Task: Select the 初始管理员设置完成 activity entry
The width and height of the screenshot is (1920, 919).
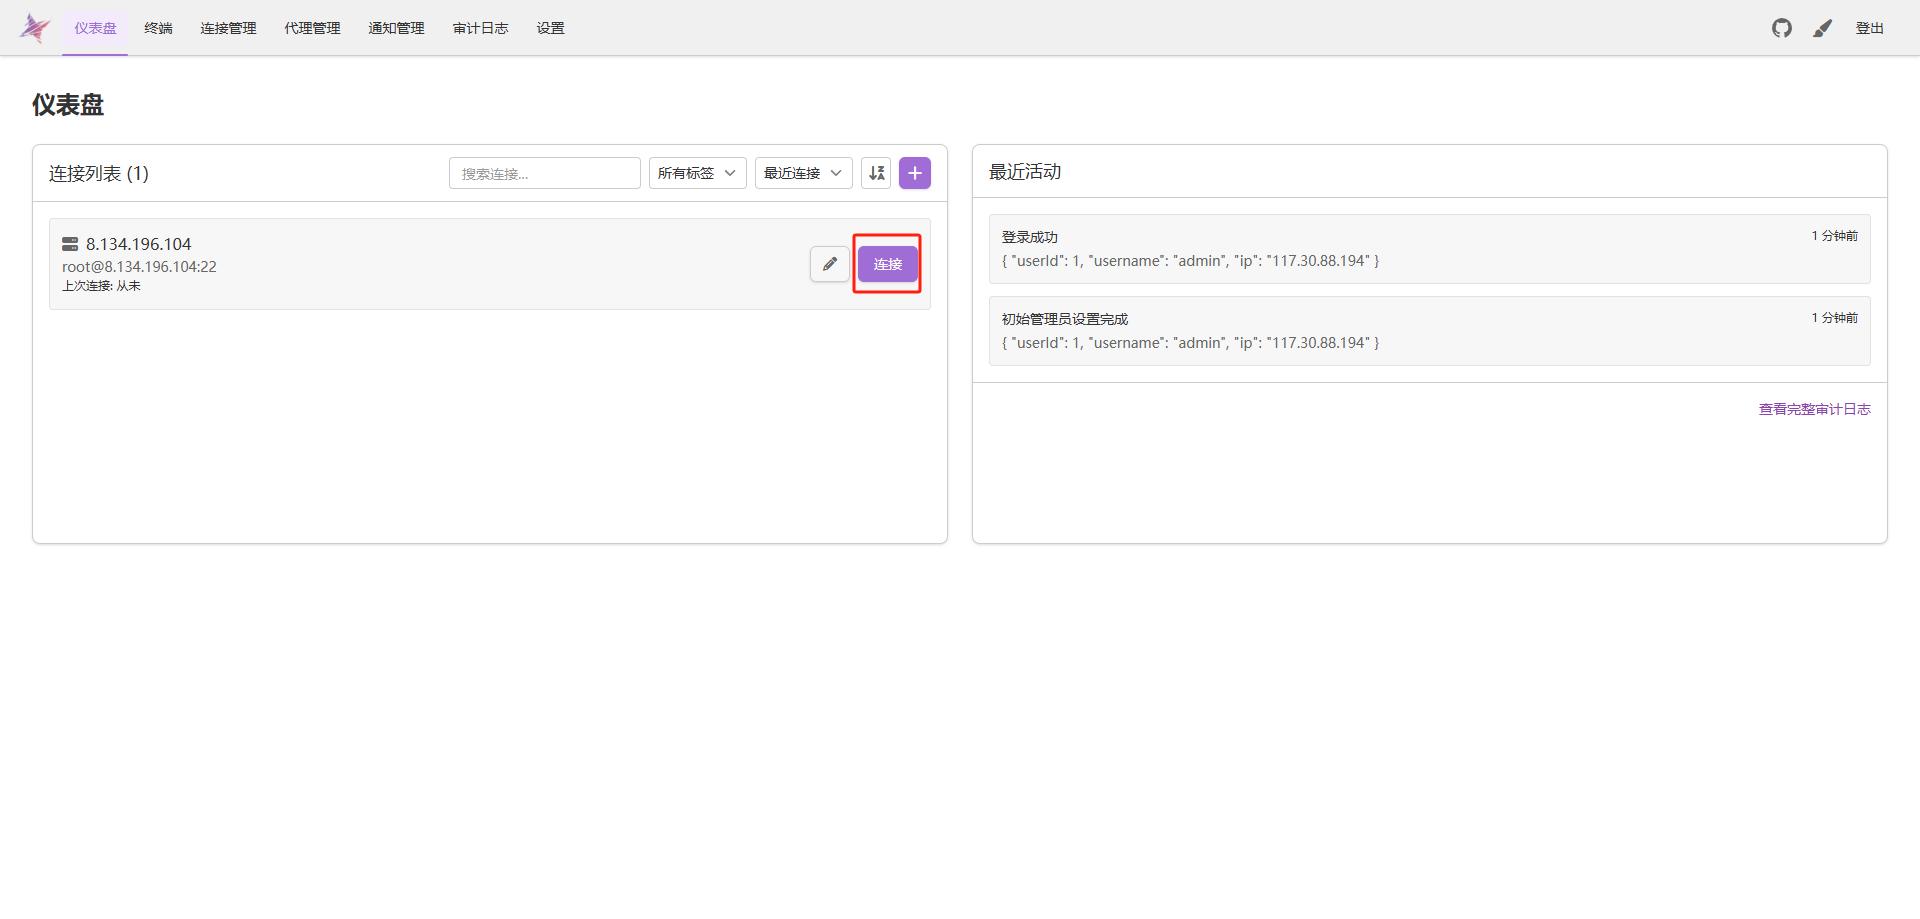Action: (1429, 331)
